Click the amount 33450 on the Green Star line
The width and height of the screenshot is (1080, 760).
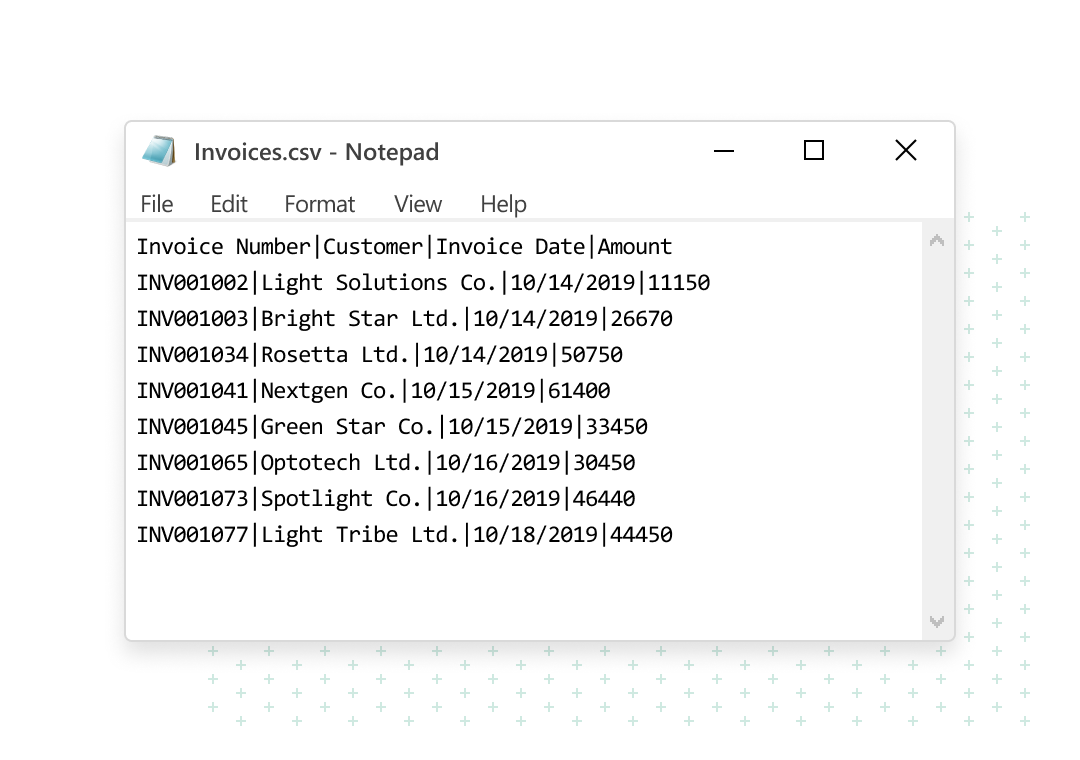click(x=617, y=427)
